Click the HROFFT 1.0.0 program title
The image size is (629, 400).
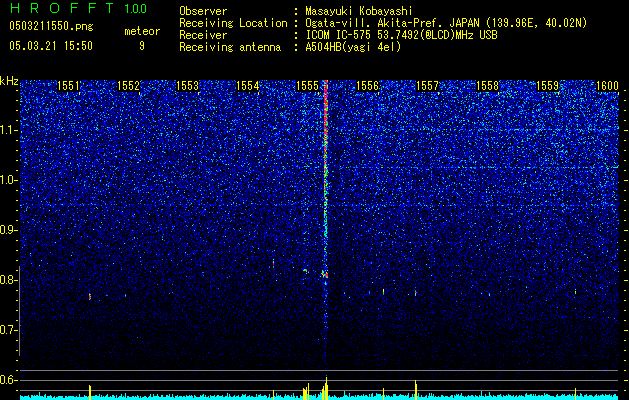[x=78, y=8]
